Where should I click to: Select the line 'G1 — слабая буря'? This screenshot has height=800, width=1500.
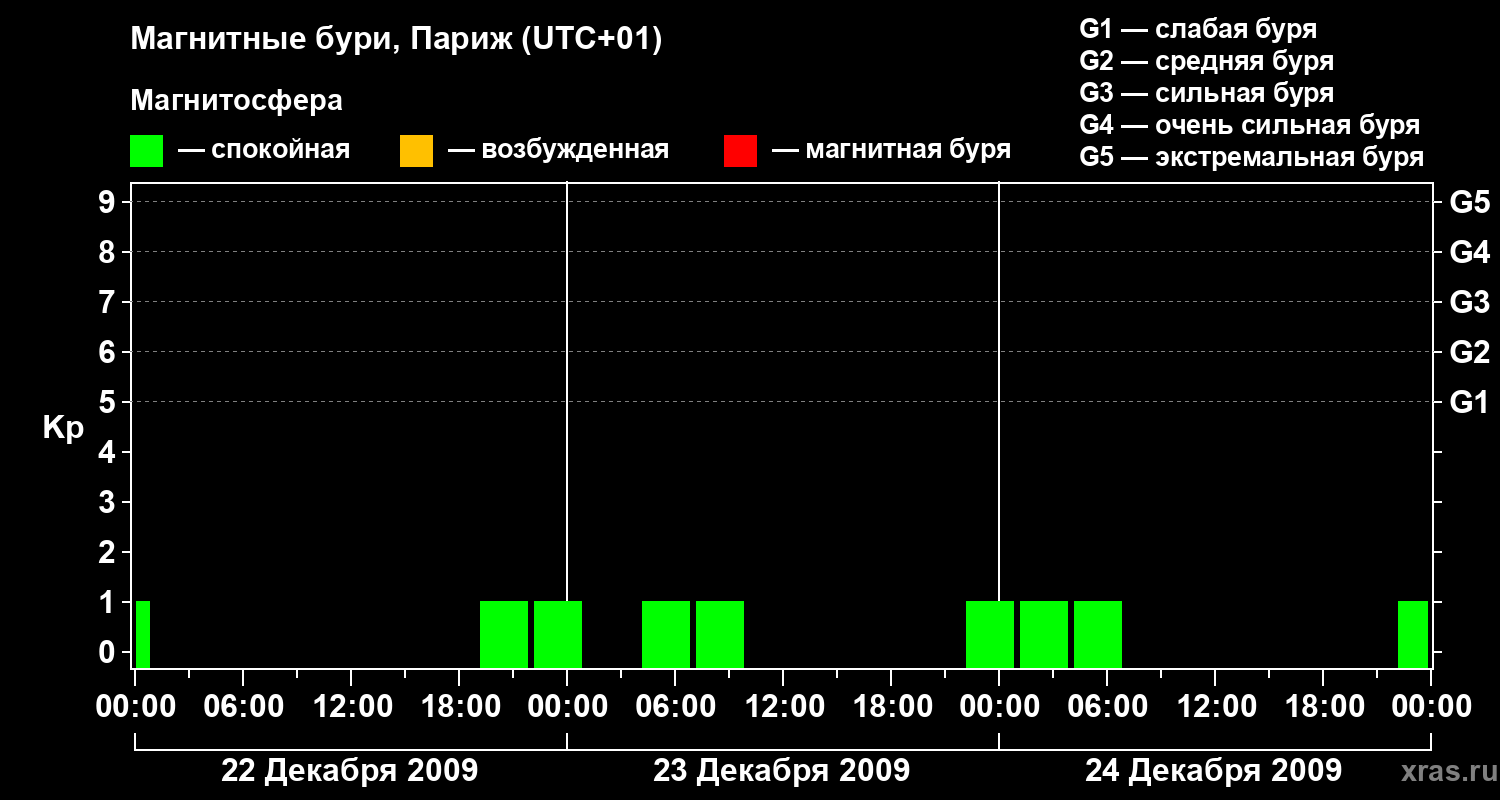(x=1198, y=28)
